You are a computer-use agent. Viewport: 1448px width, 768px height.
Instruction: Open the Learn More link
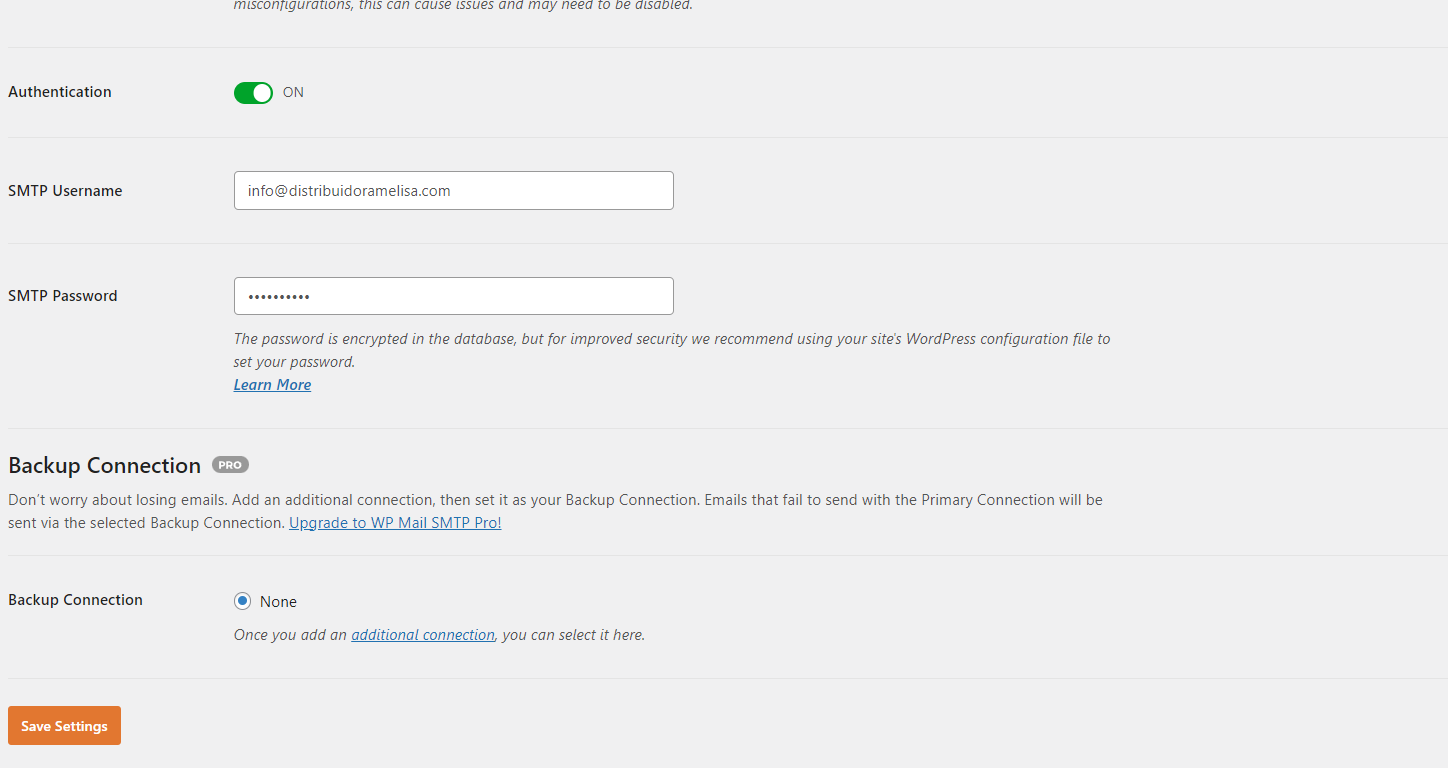click(272, 385)
